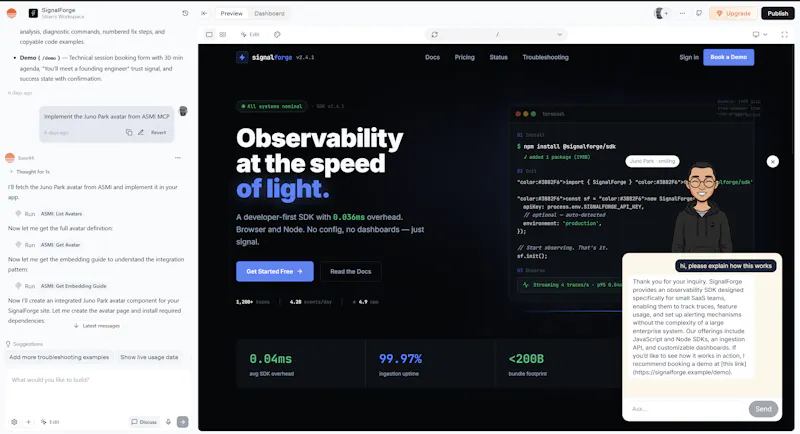
Task: Refresh the preview with the reload icon
Action: [434, 35]
